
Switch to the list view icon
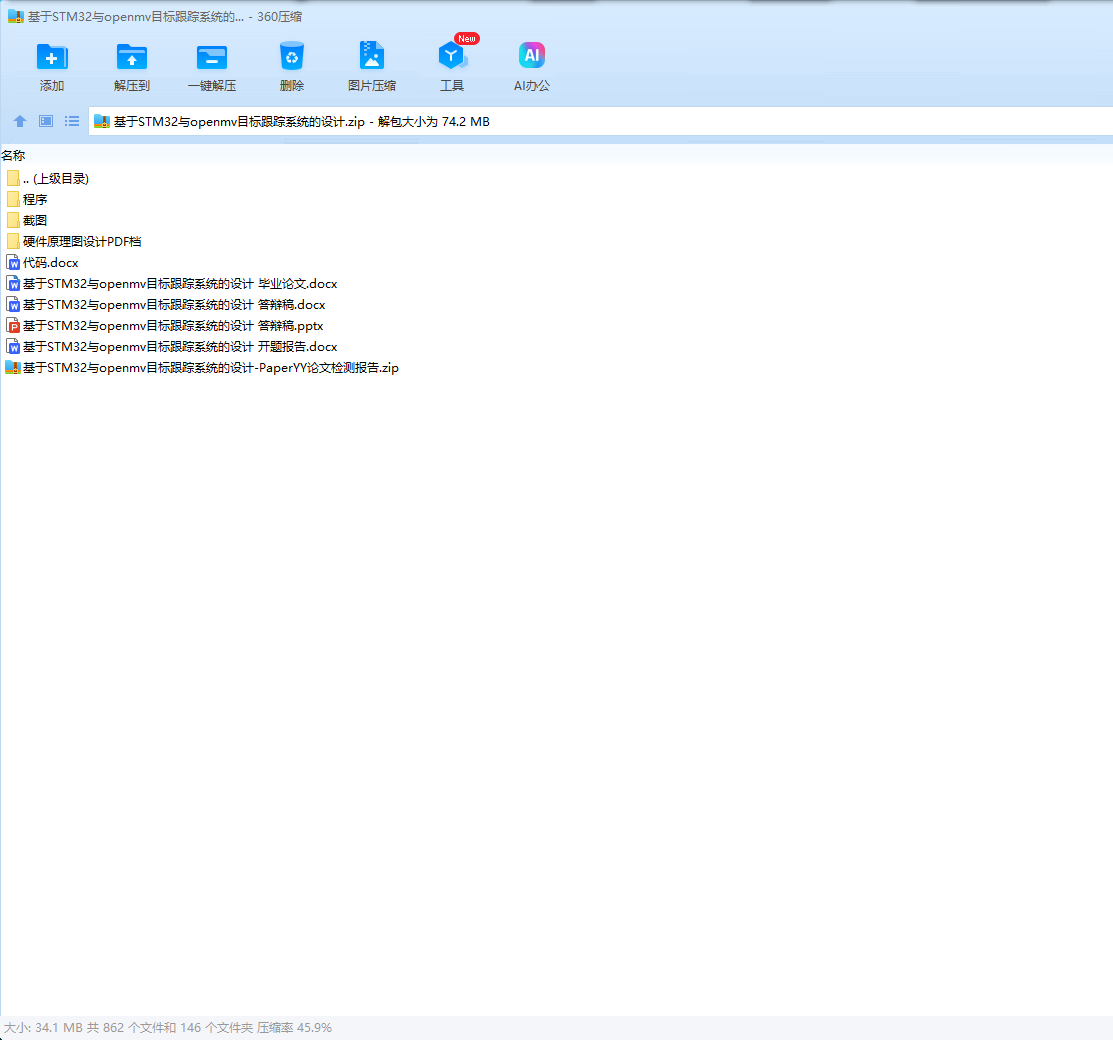(72, 121)
